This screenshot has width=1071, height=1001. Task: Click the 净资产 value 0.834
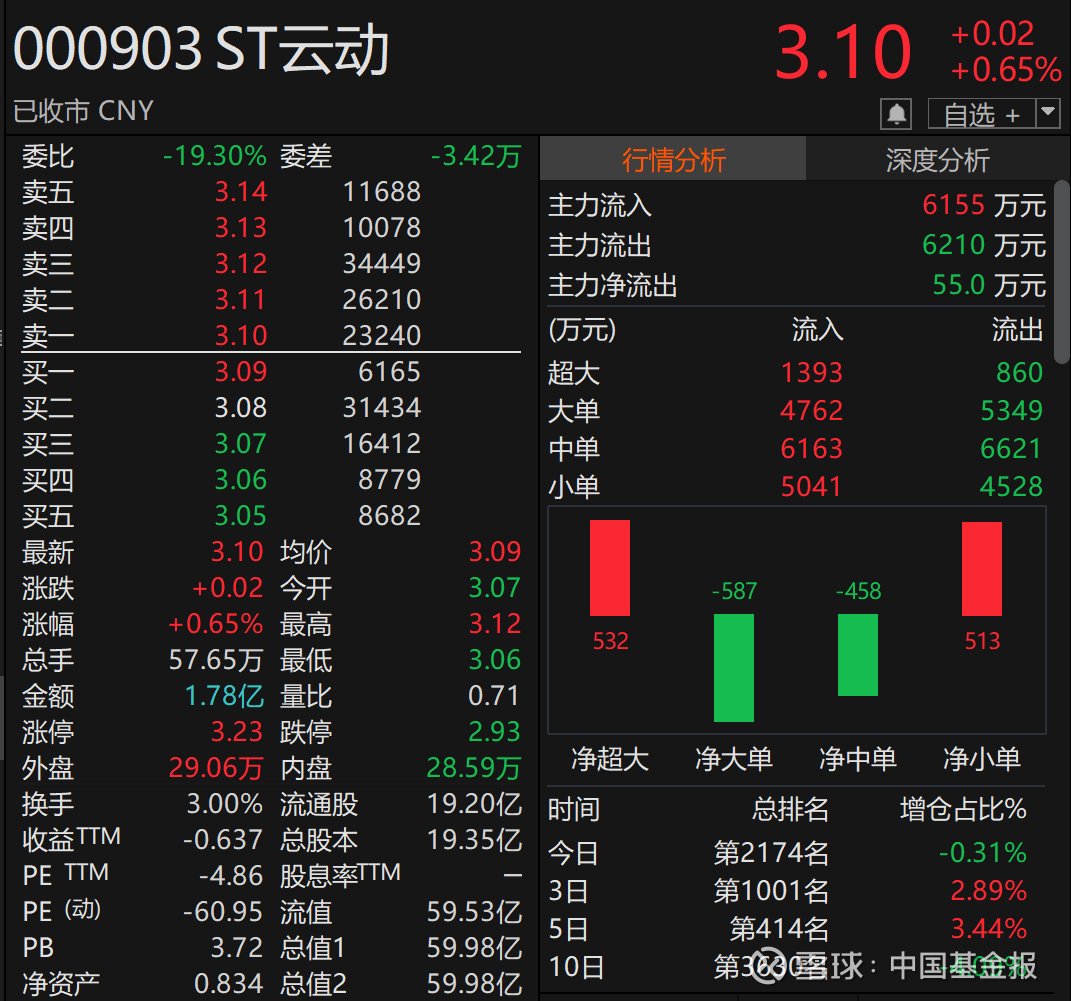click(x=228, y=984)
